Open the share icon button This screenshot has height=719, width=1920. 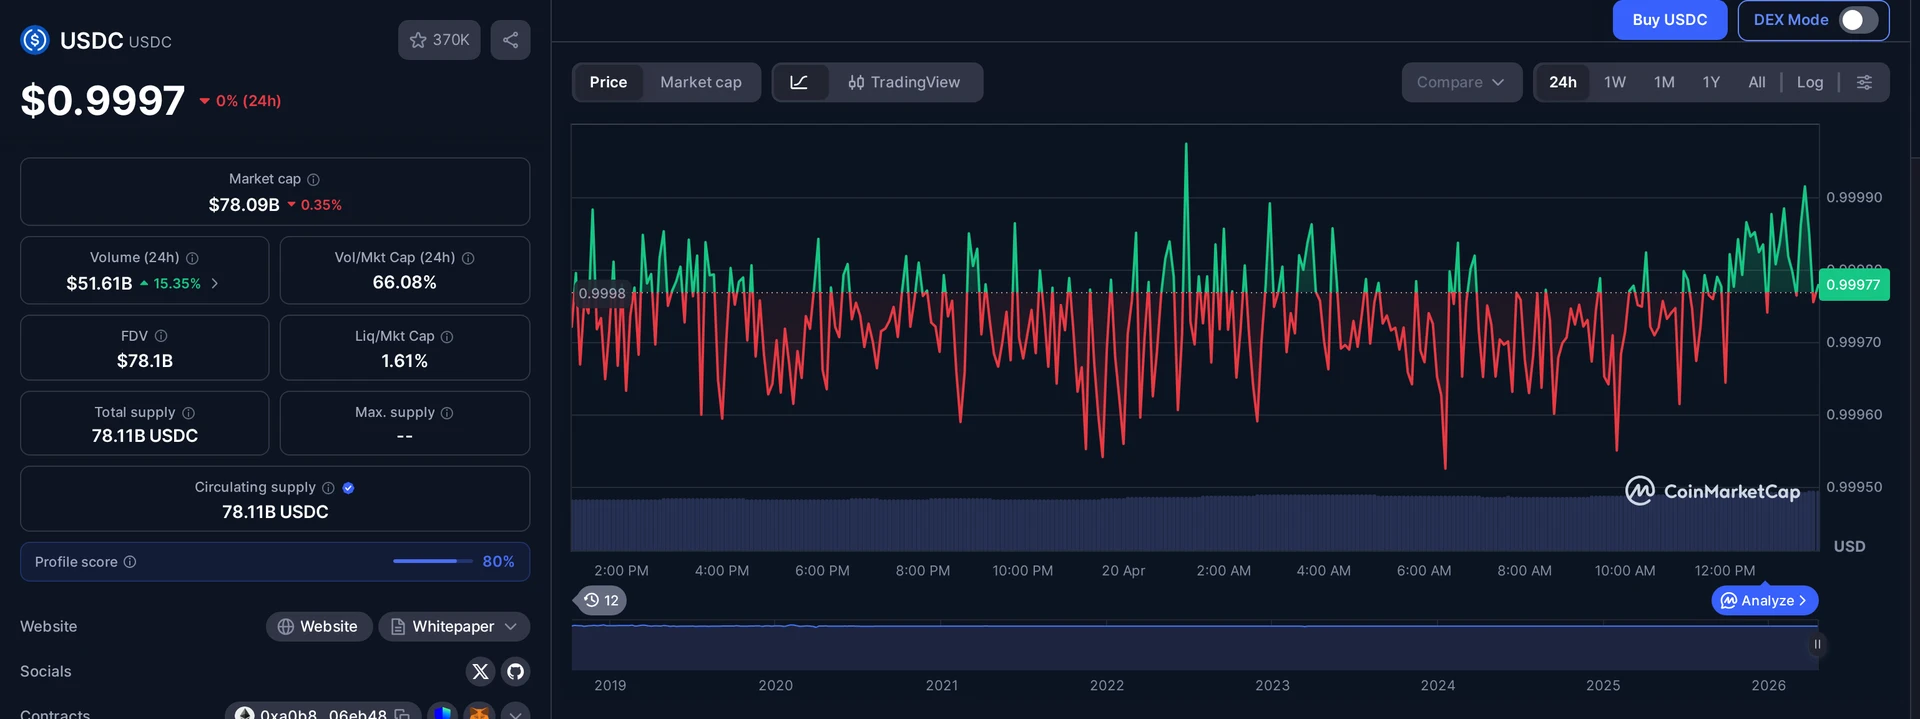click(510, 40)
